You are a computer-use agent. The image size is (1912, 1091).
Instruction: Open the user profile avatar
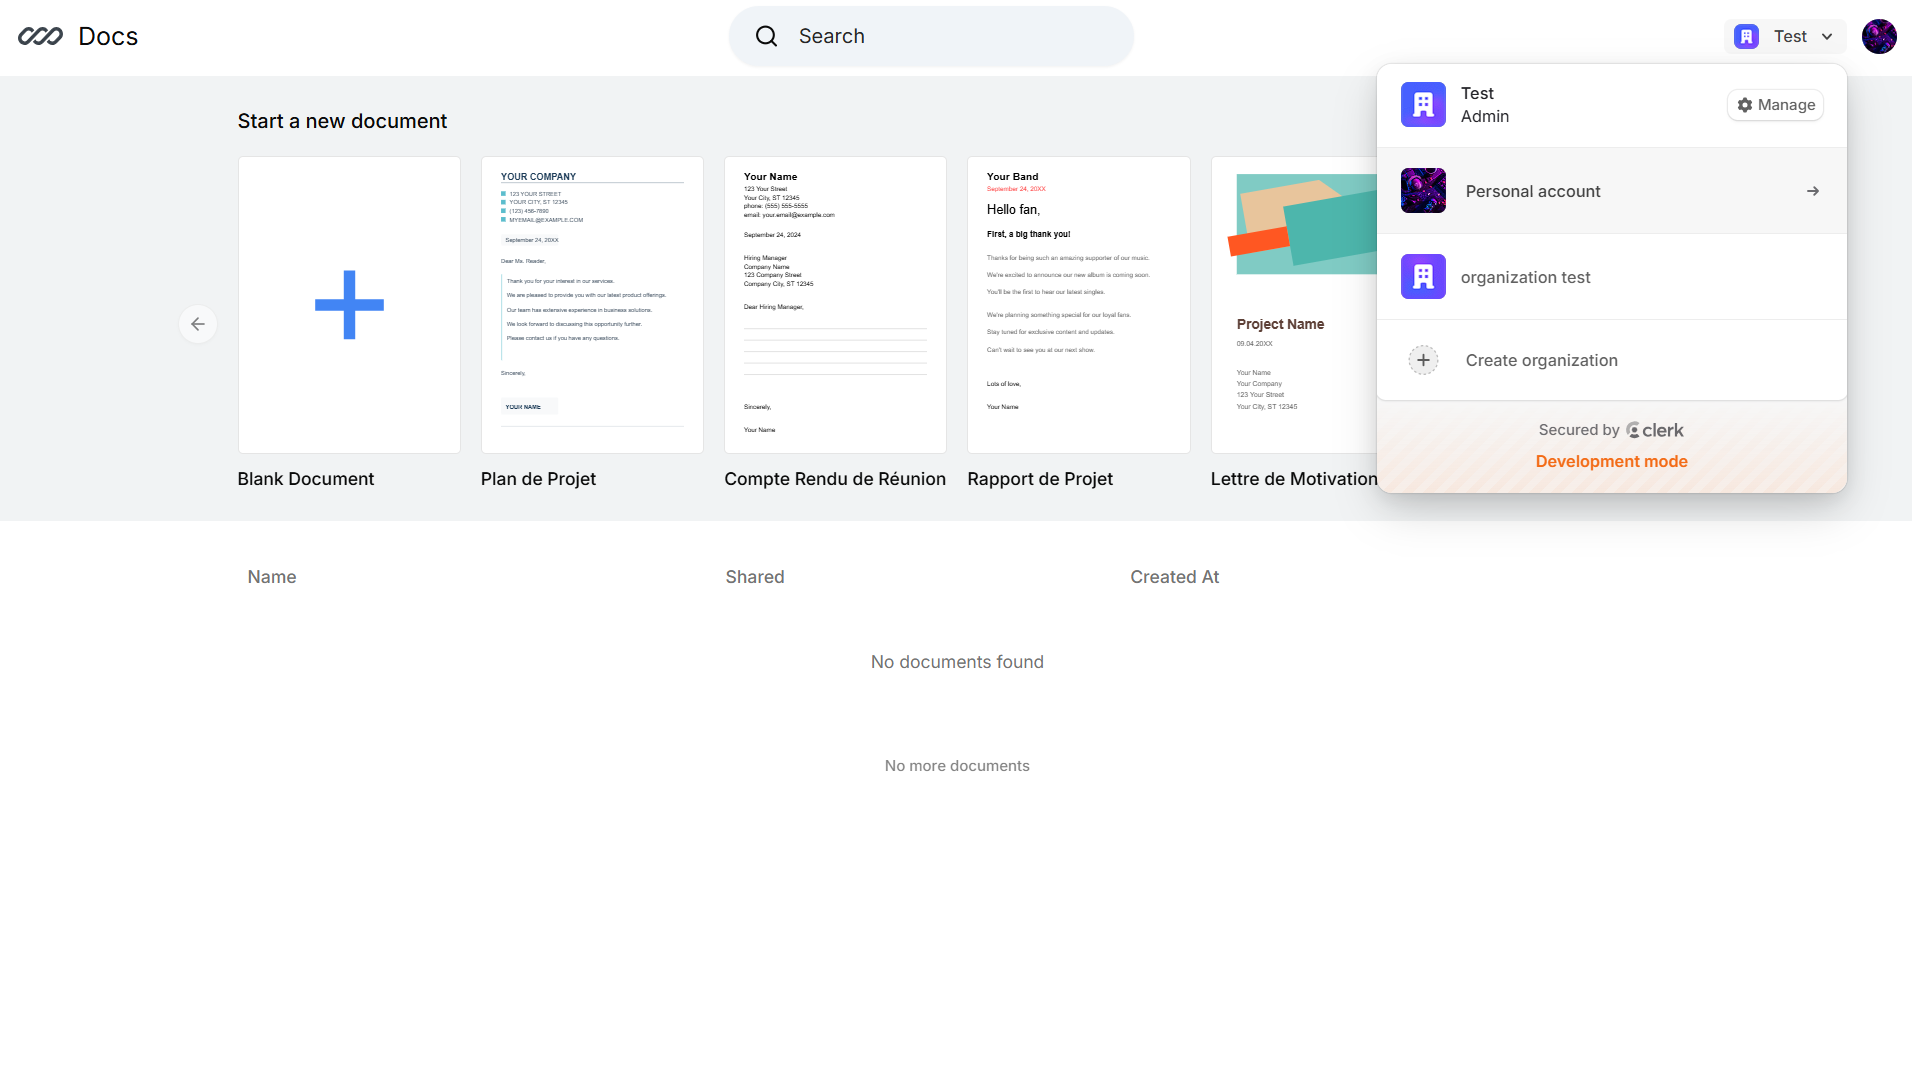tap(1878, 37)
